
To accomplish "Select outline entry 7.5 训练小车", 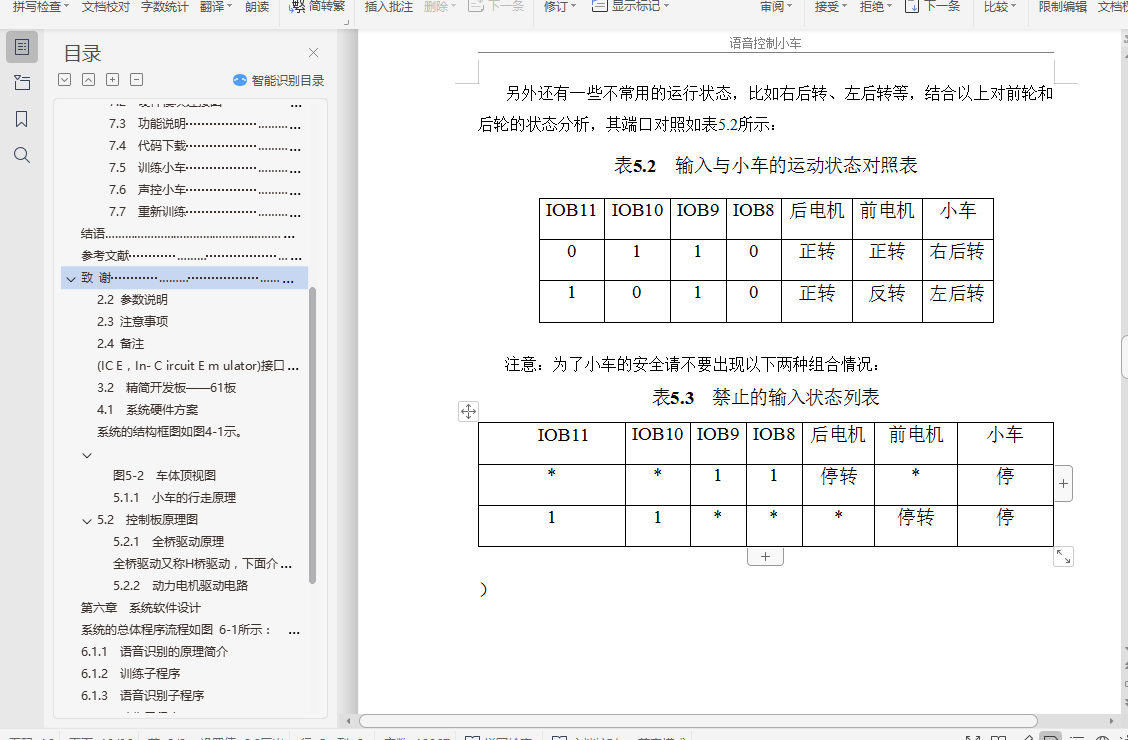I will pyautogui.click(x=205, y=168).
